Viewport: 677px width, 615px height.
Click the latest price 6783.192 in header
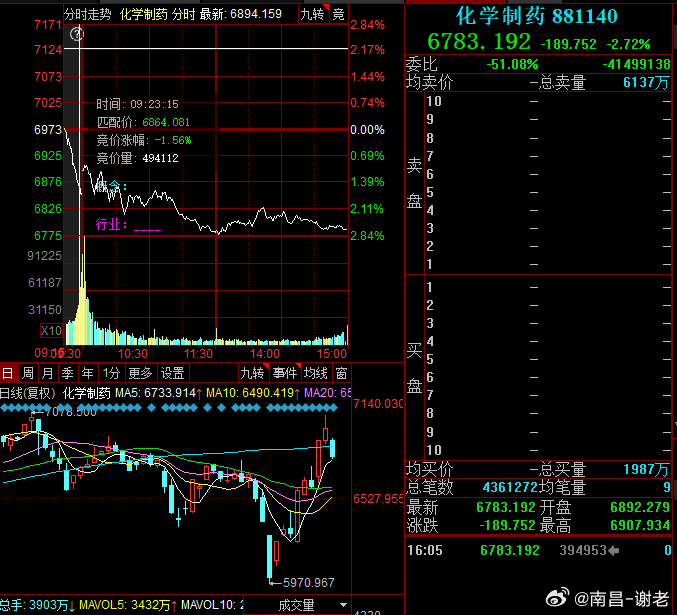(x=479, y=42)
